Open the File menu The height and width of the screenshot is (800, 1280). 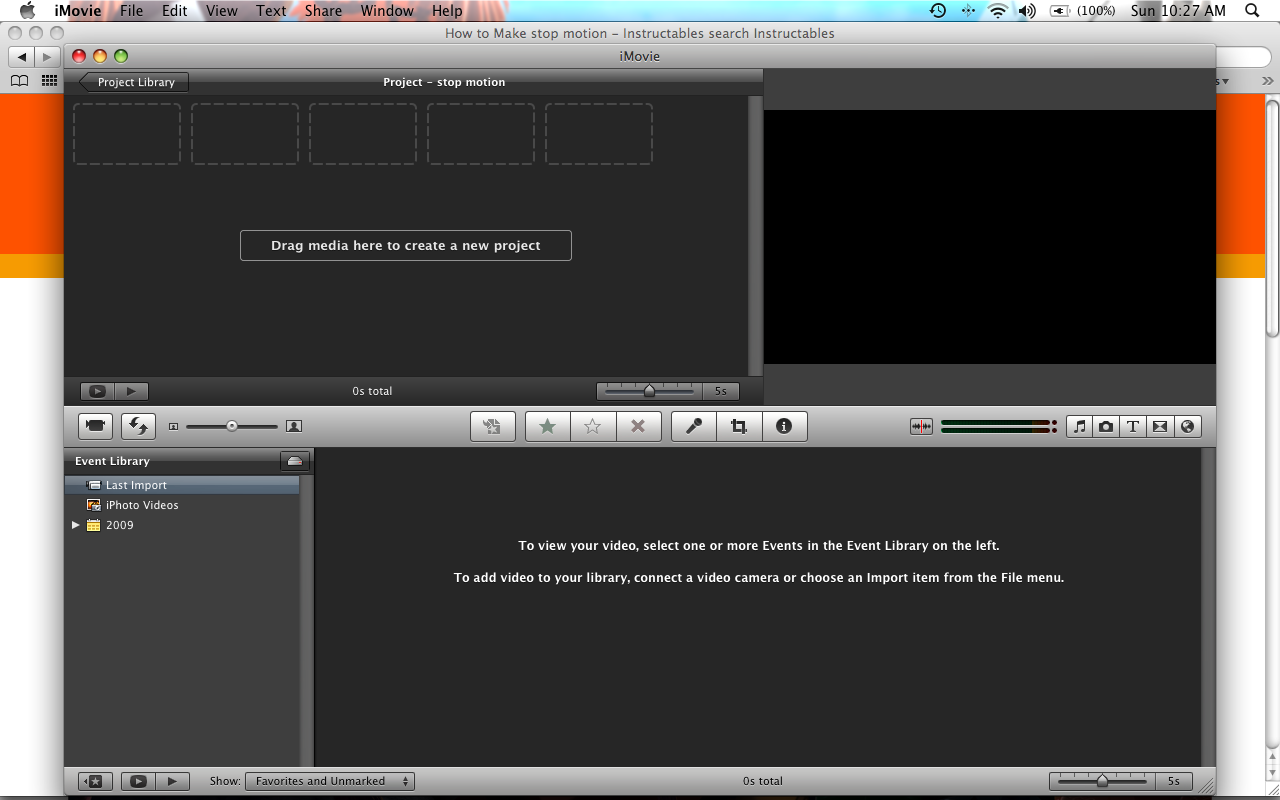point(131,11)
